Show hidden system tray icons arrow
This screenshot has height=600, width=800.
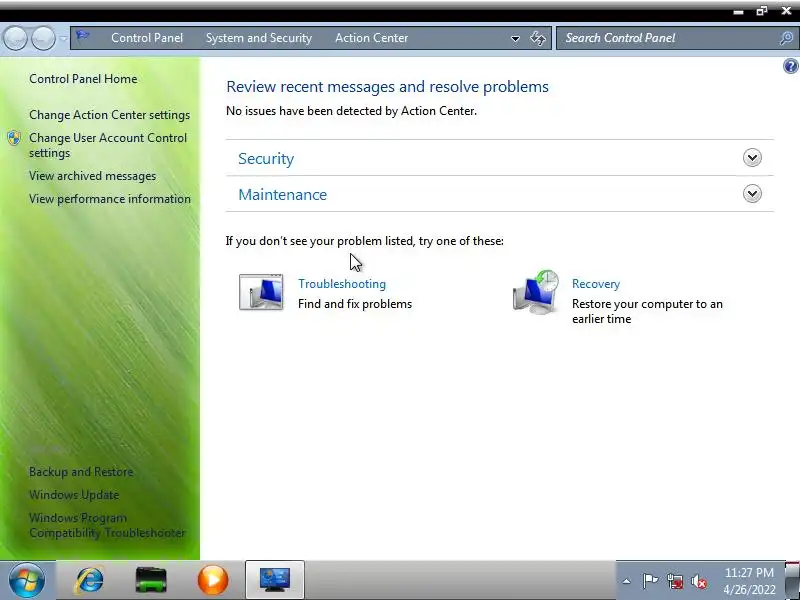(627, 581)
